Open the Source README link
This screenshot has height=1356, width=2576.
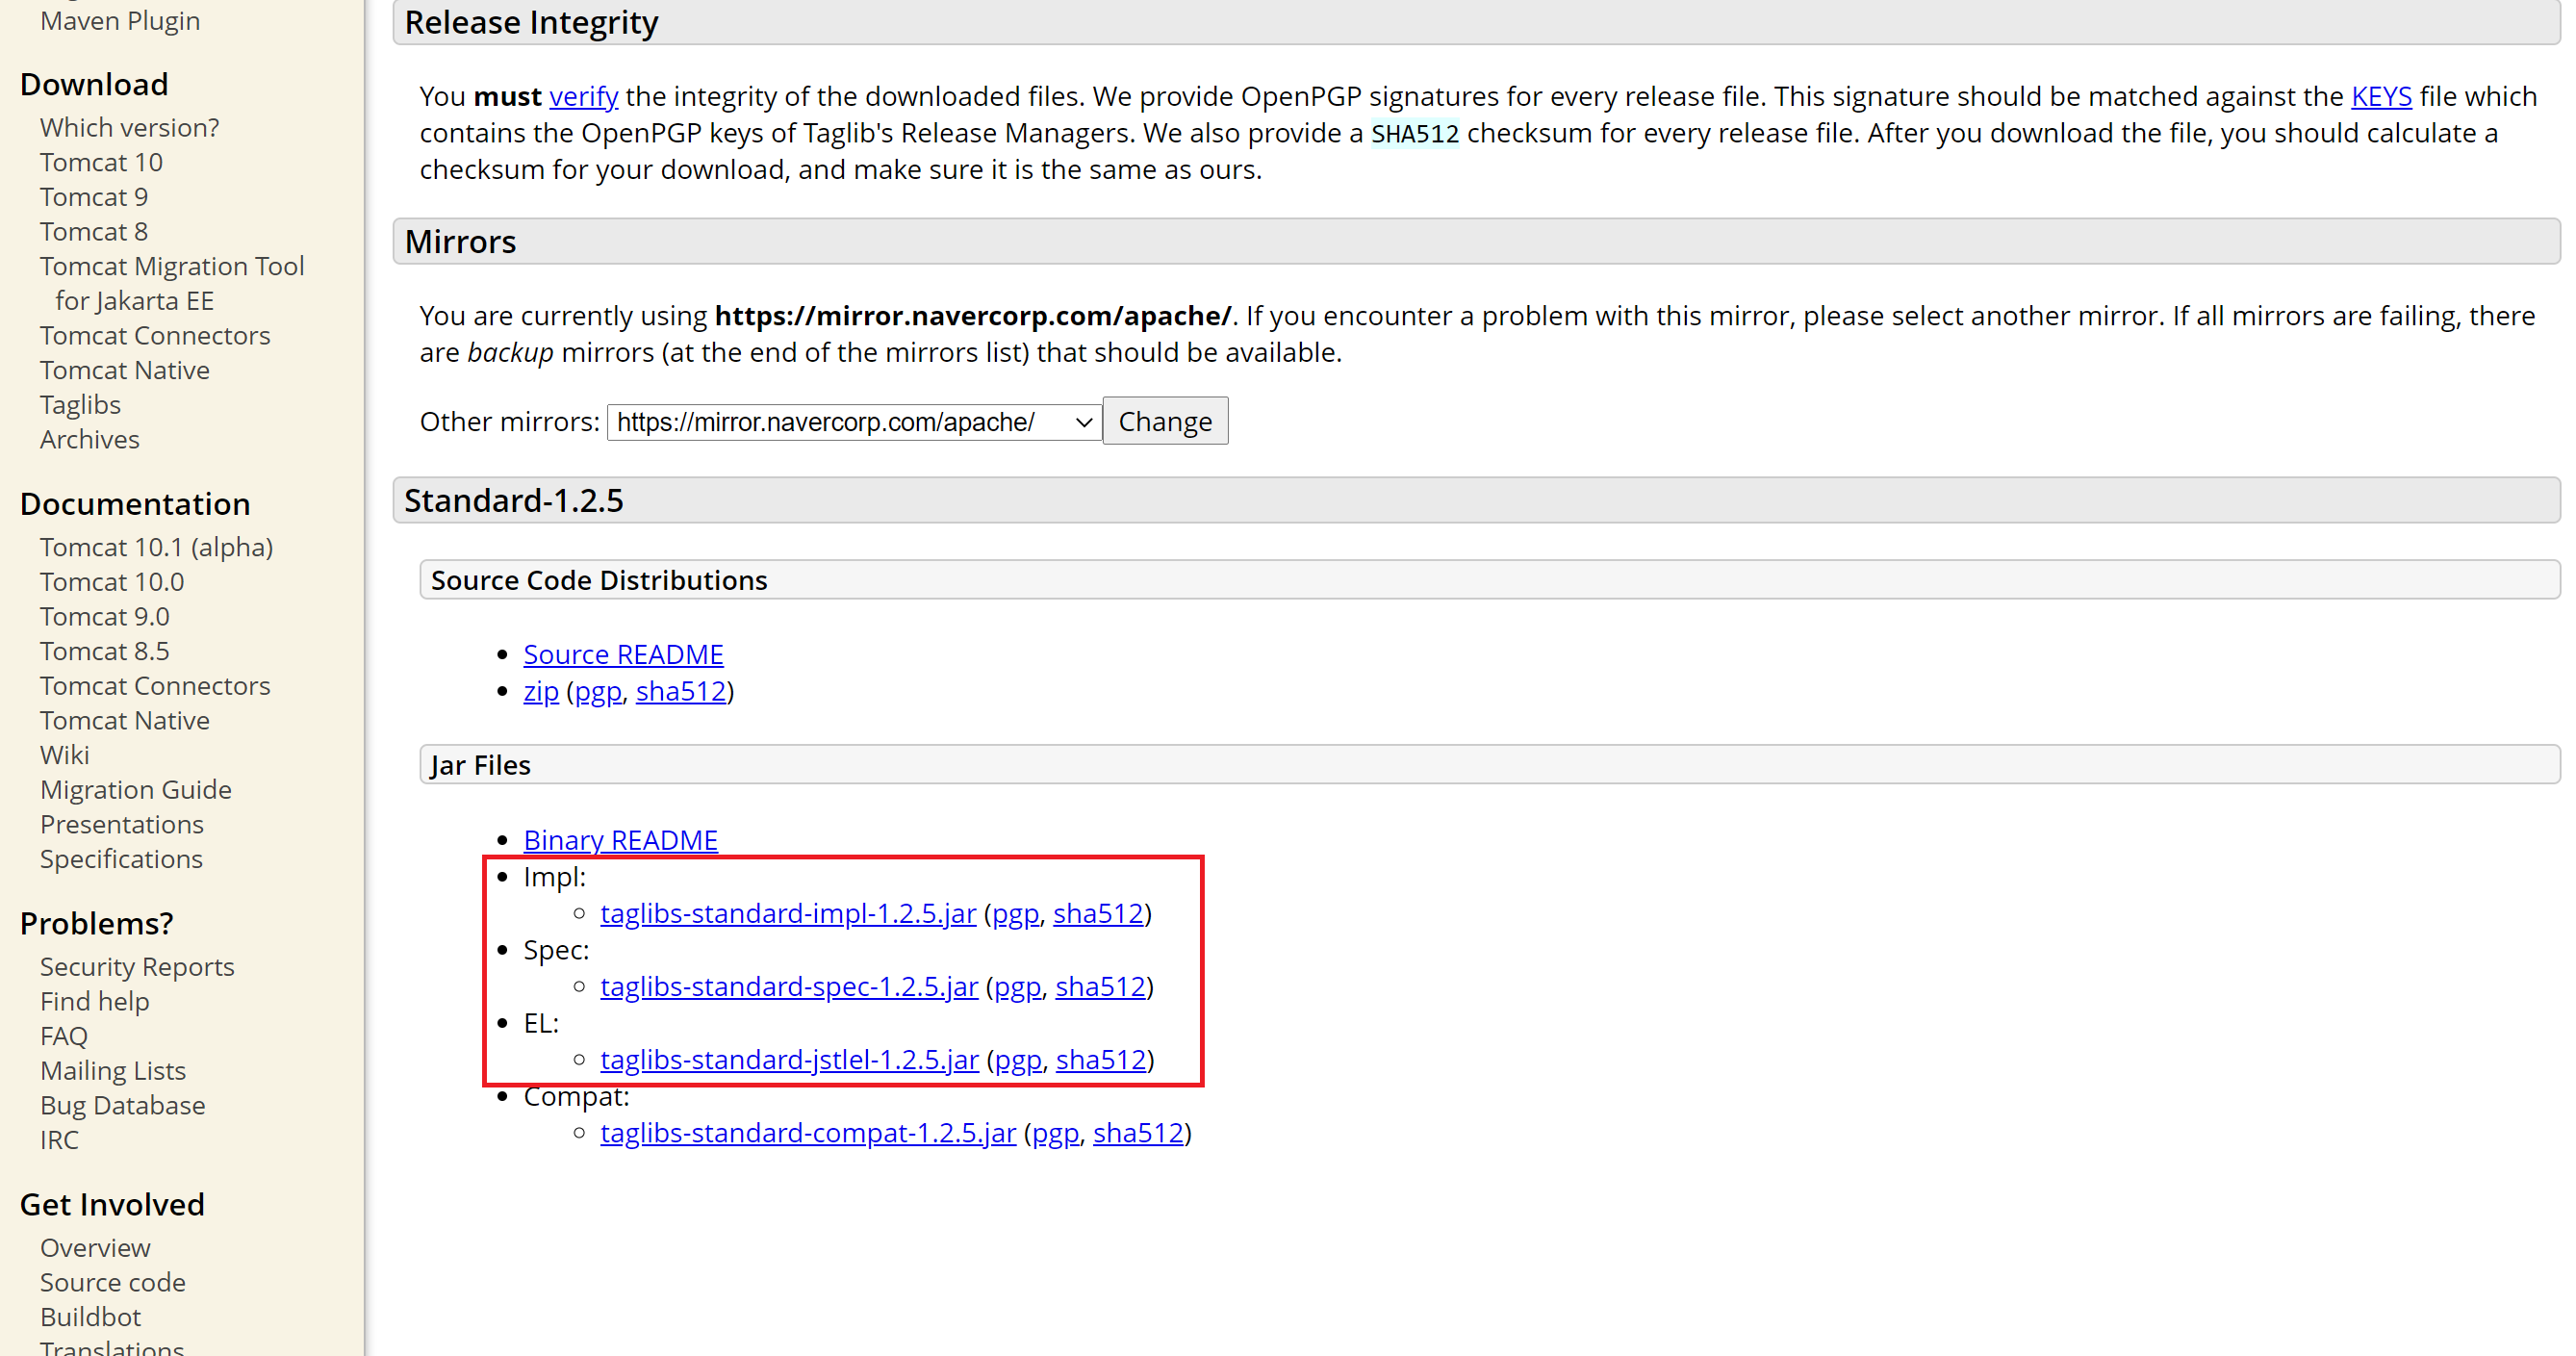coord(622,654)
